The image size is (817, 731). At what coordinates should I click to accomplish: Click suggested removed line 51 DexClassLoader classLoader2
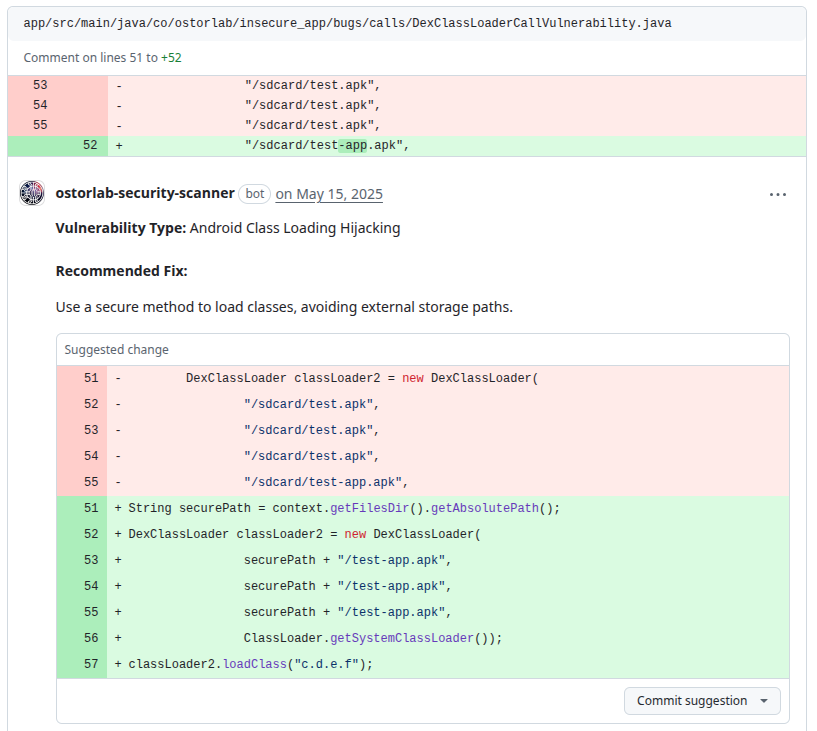(423, 378)
